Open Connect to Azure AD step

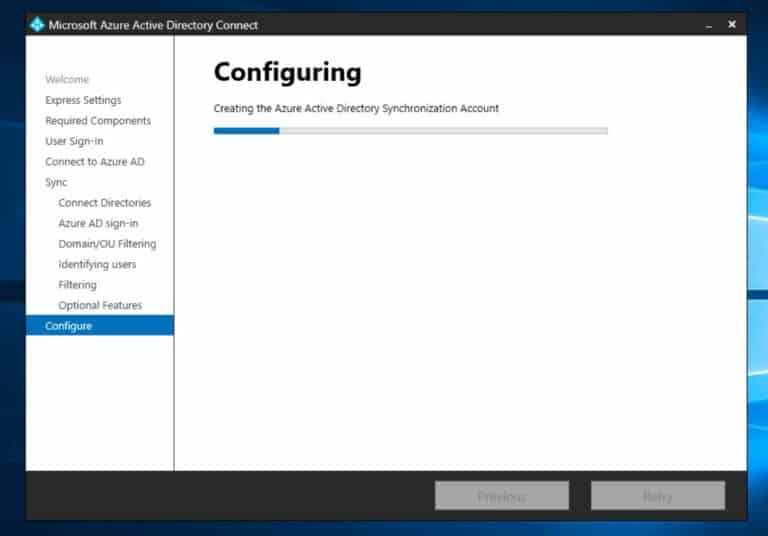(95, 162)
